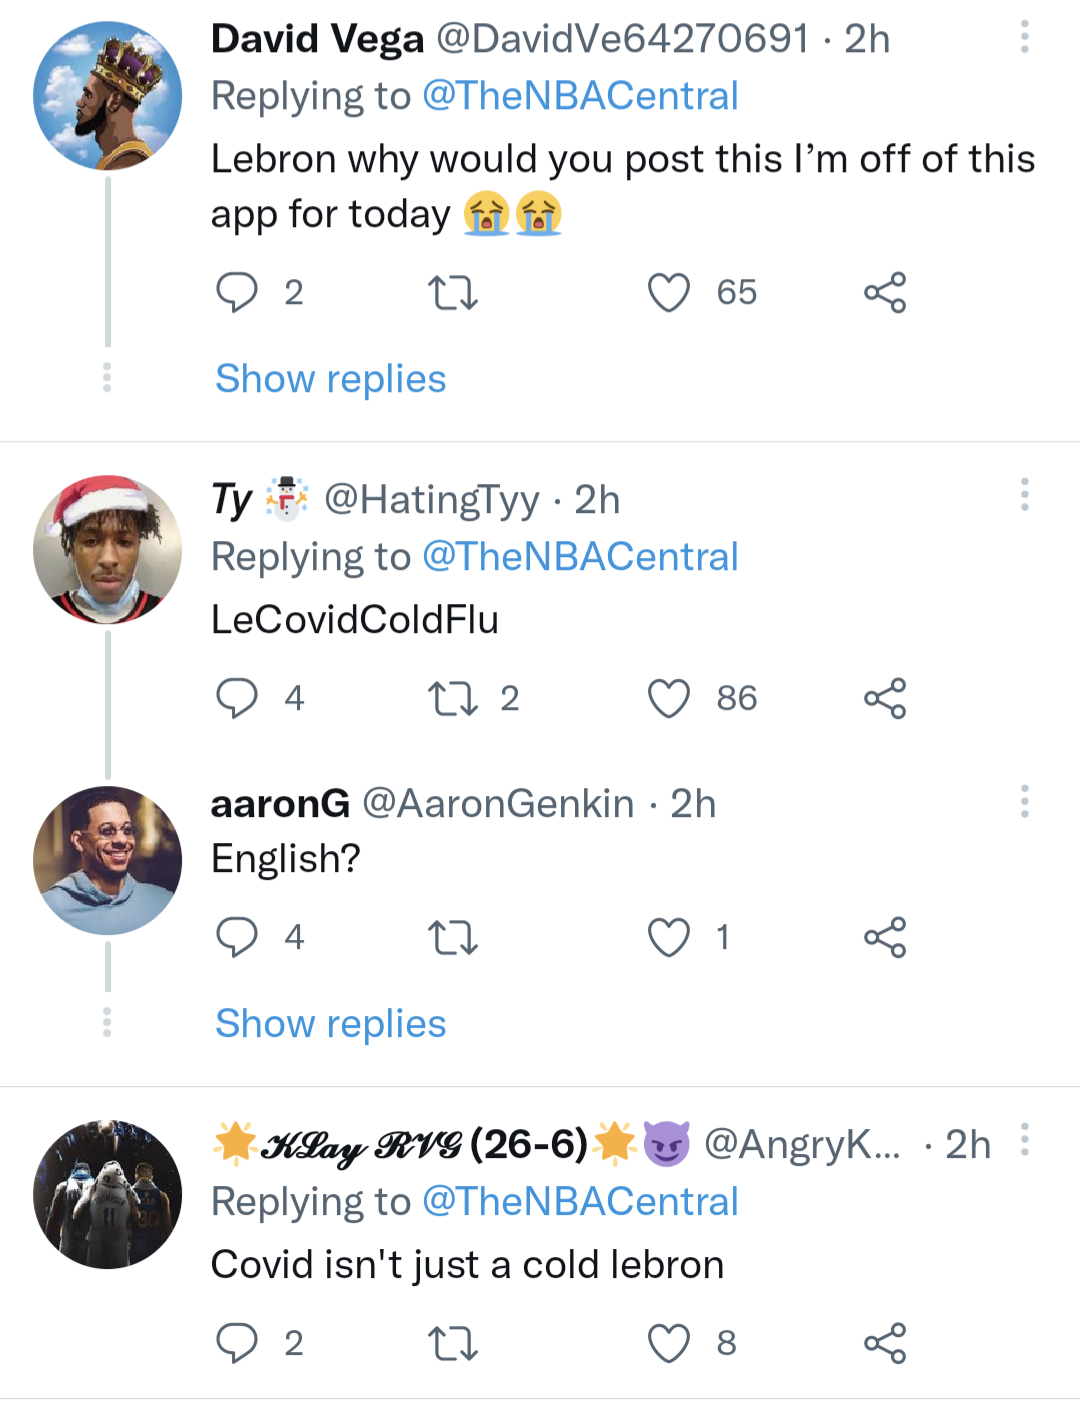Viewport: 1080px width, 1401px height.
Task: Open aaronG's profile name
Action: (280, 804)
